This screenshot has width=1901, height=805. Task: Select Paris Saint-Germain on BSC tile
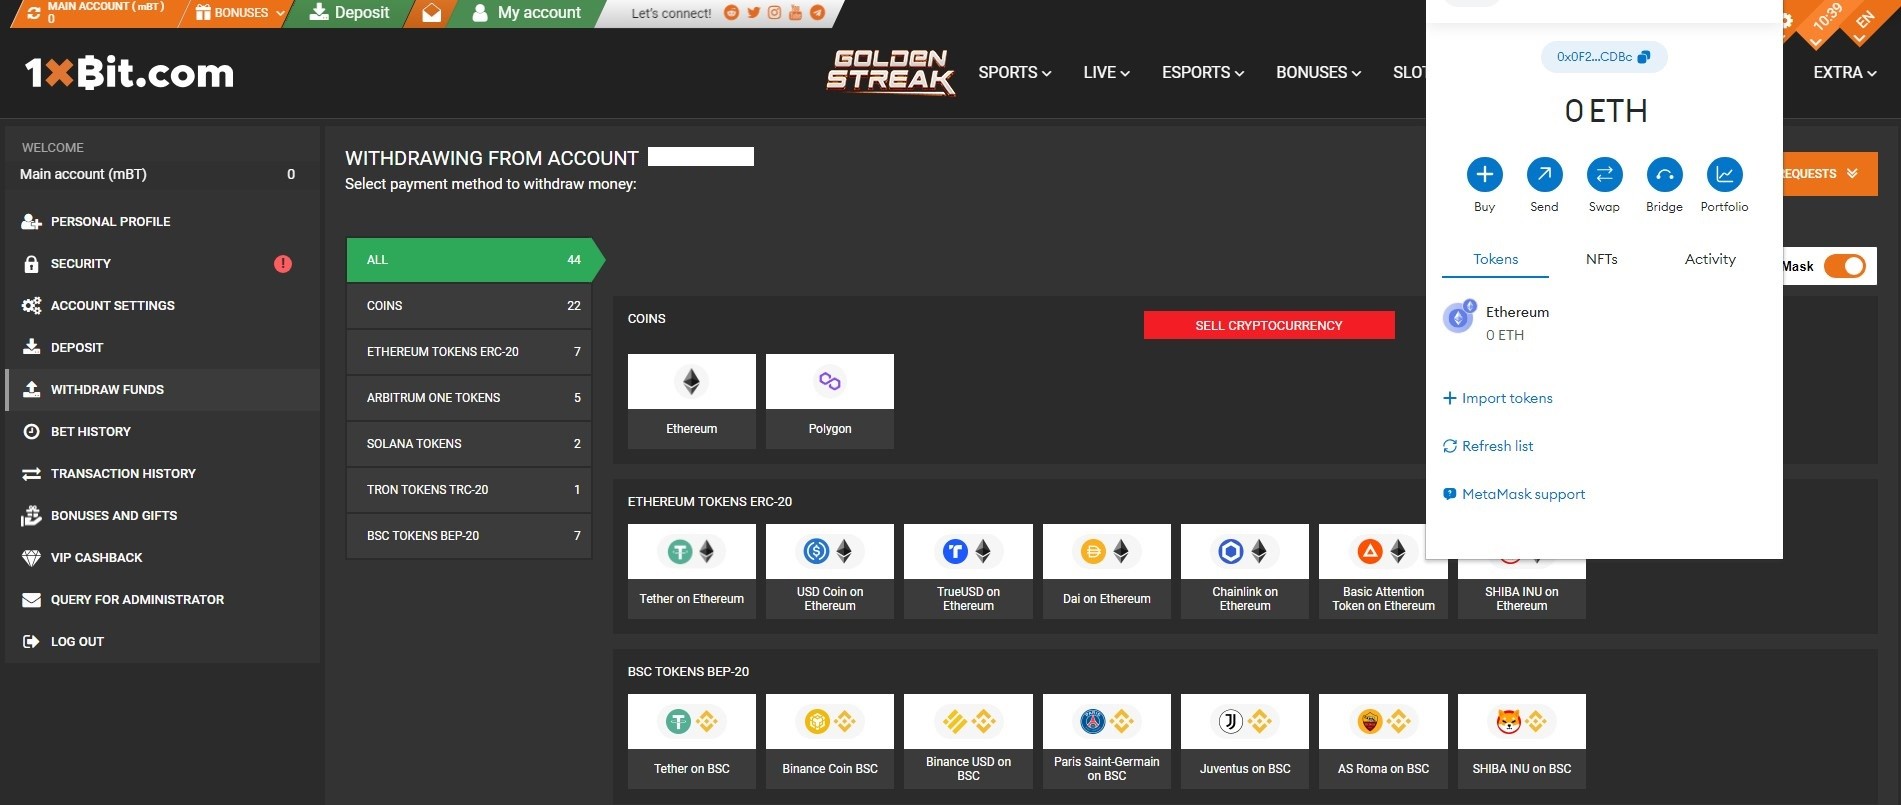point(1107,741)
